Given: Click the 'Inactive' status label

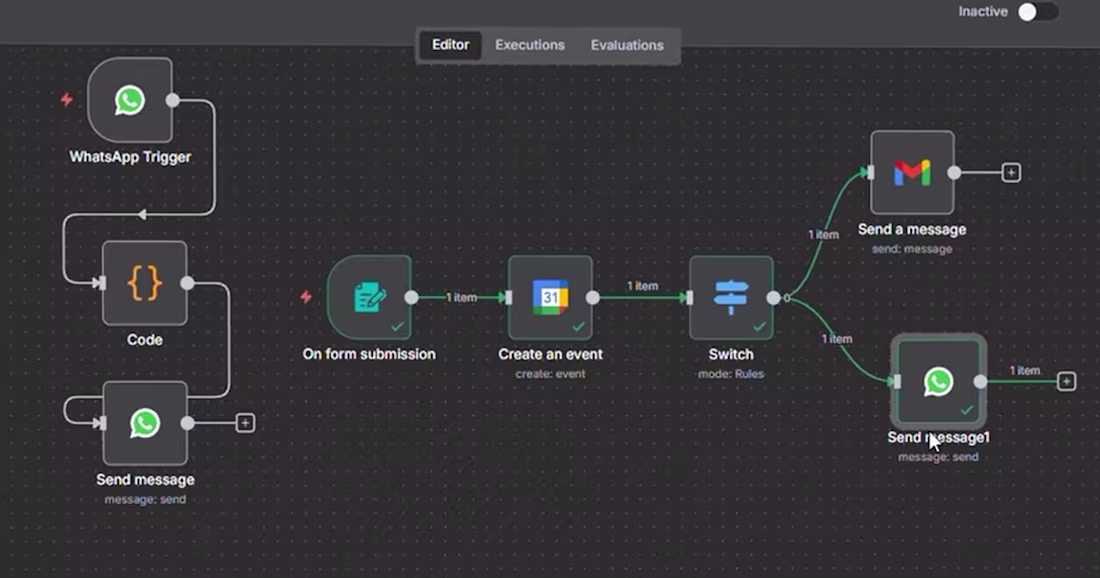Looking at the screenshot, I should pos(983,12).
